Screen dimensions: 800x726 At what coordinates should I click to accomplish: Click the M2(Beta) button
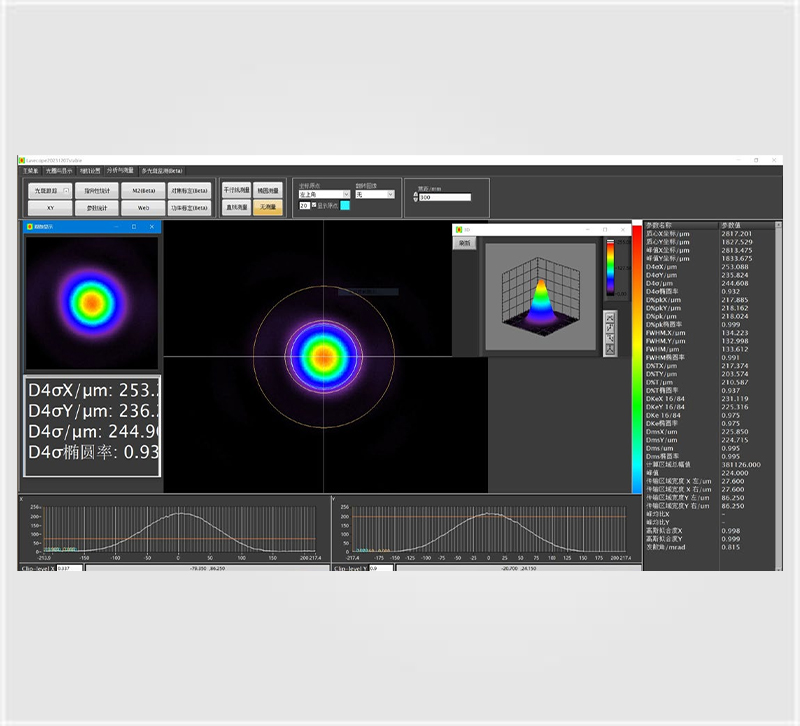pyautogui.click(x=144, y=190)
